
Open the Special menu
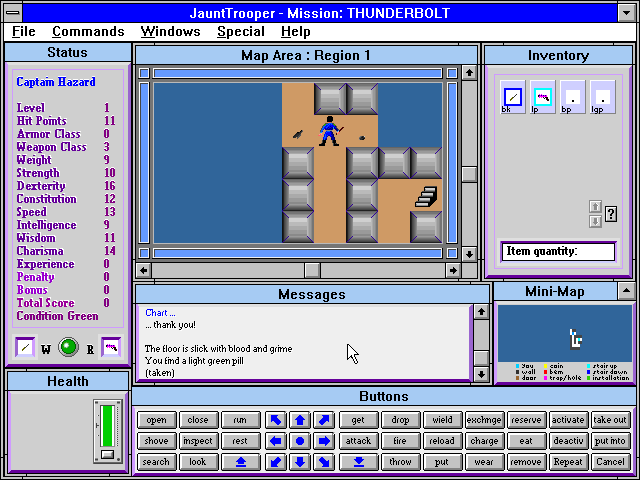[x=241, y=32]
